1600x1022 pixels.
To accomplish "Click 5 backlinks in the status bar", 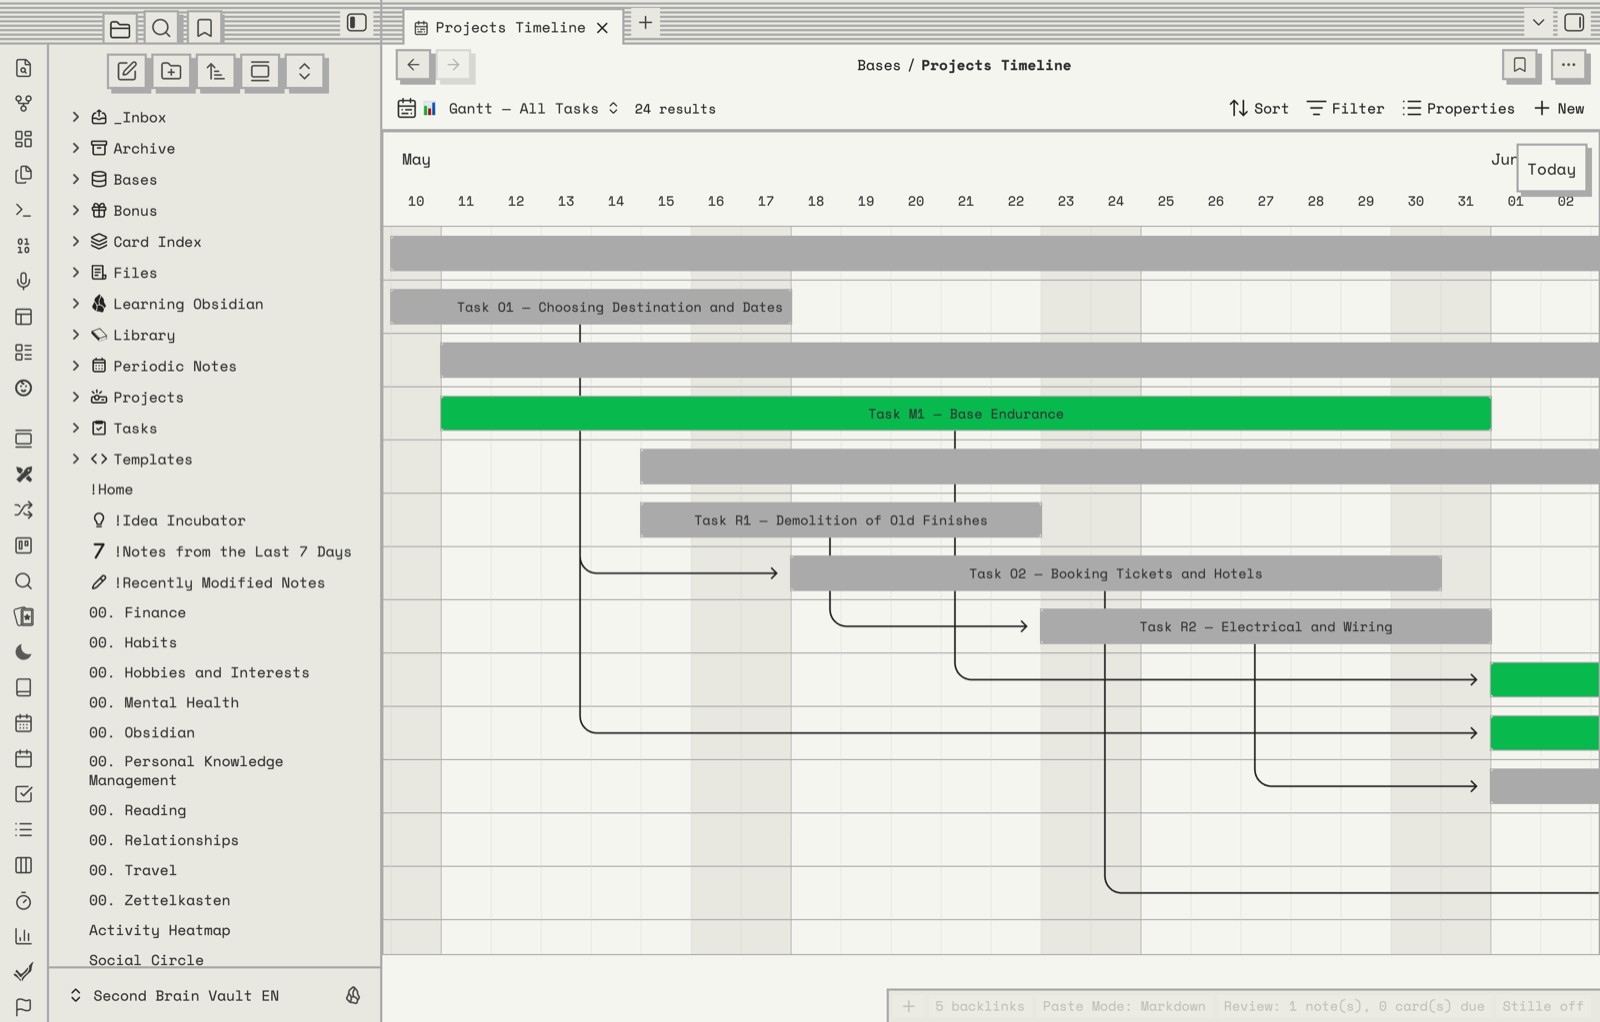I will click(x=979, y=1006).
